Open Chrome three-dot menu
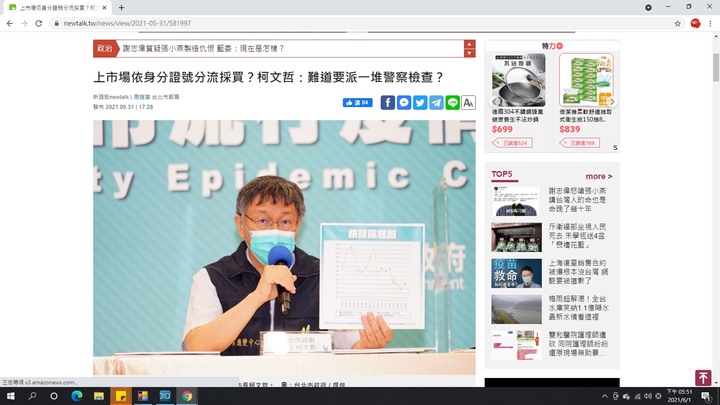 click(x=710, y=23)
